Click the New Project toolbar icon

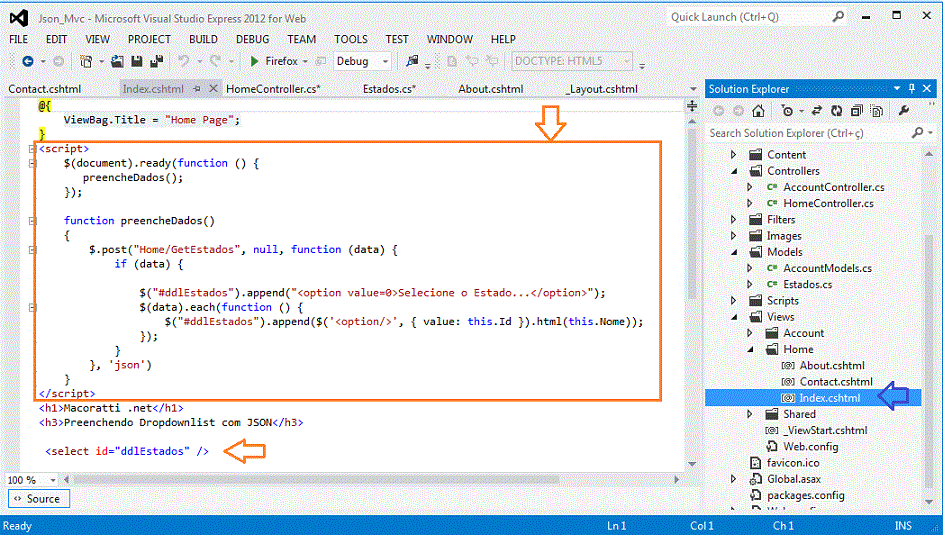86,61
